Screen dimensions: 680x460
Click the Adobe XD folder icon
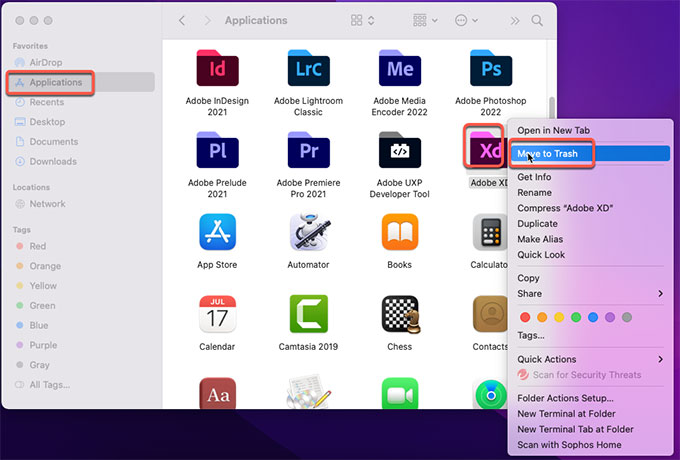[487, 148]
